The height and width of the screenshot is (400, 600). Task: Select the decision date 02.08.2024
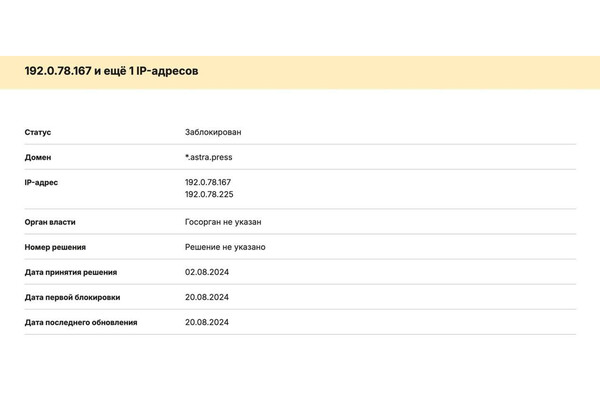207,272
